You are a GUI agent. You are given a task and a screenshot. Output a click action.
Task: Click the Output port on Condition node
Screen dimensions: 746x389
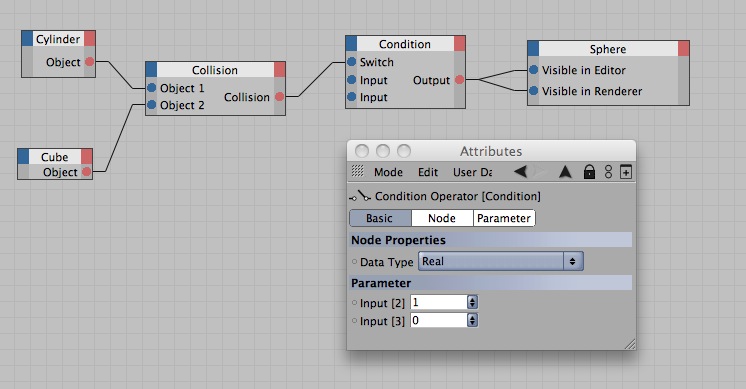click(x=459, y=80)
